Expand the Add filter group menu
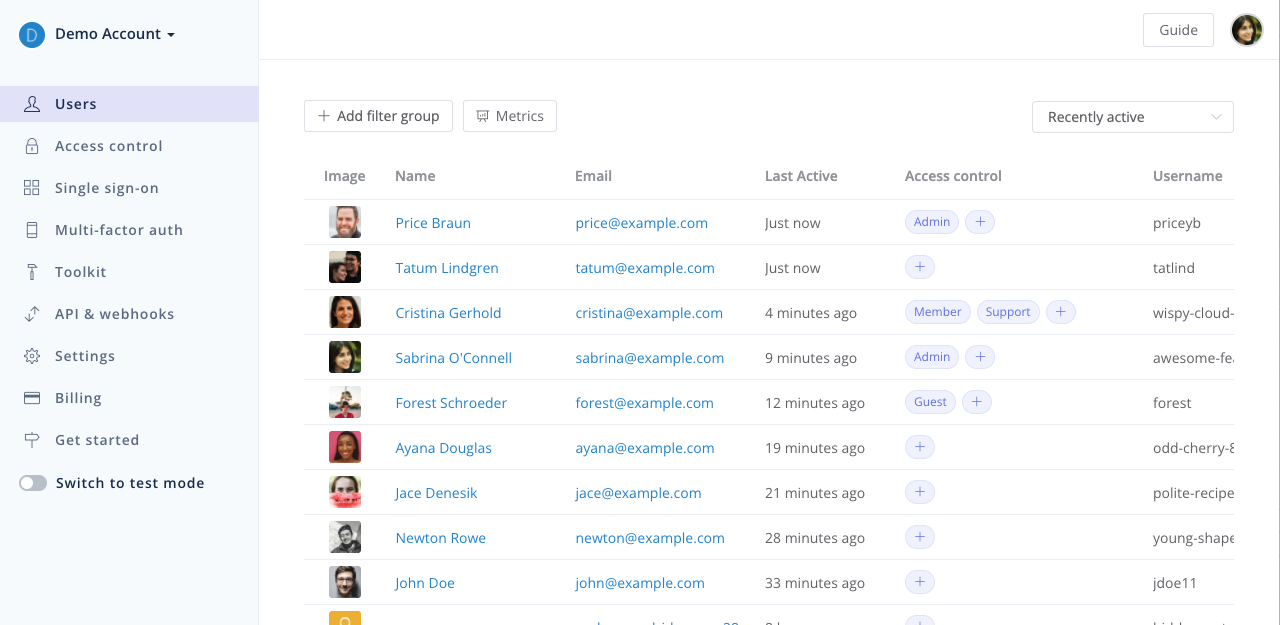The height and width of the screenshot is (625, 1280). (378, 116)
